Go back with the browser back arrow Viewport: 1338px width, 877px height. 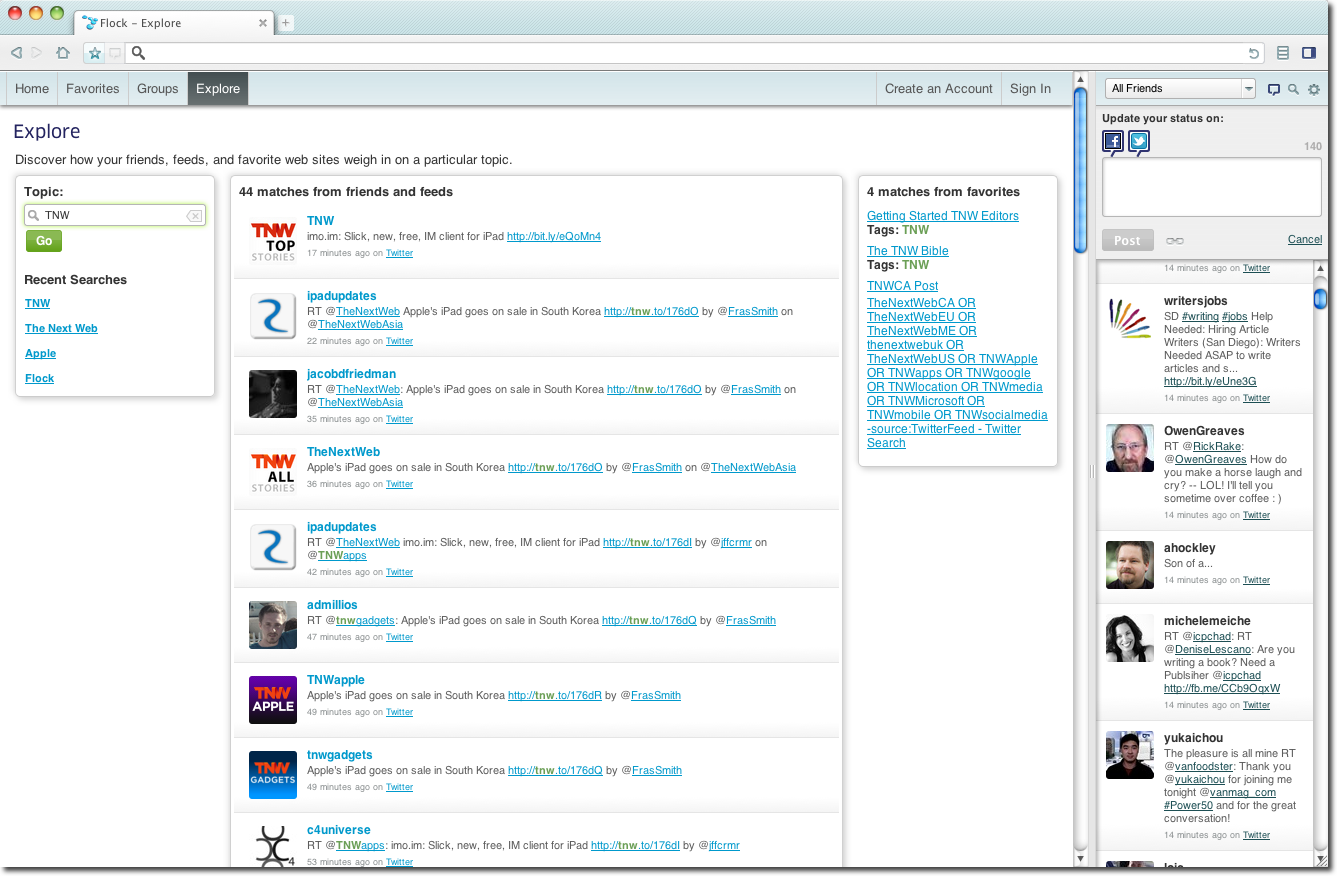(x=17, y=53)
